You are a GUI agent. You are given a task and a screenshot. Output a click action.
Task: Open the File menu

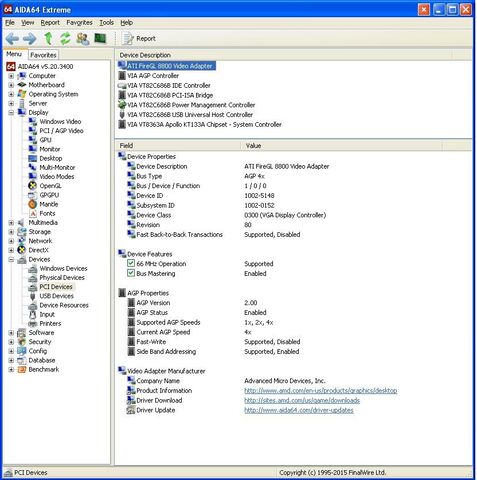tap(10, 23)
